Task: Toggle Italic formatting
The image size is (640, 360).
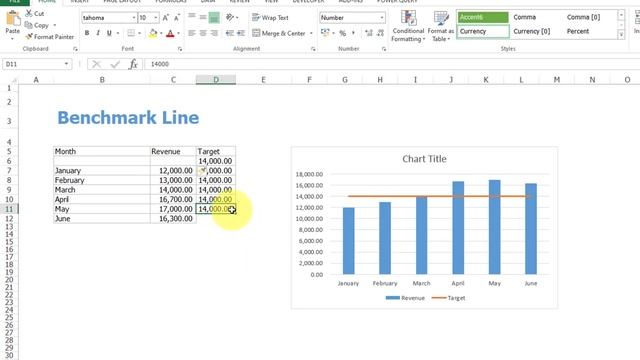Action: pyautogui.click(x=98, y=33)
